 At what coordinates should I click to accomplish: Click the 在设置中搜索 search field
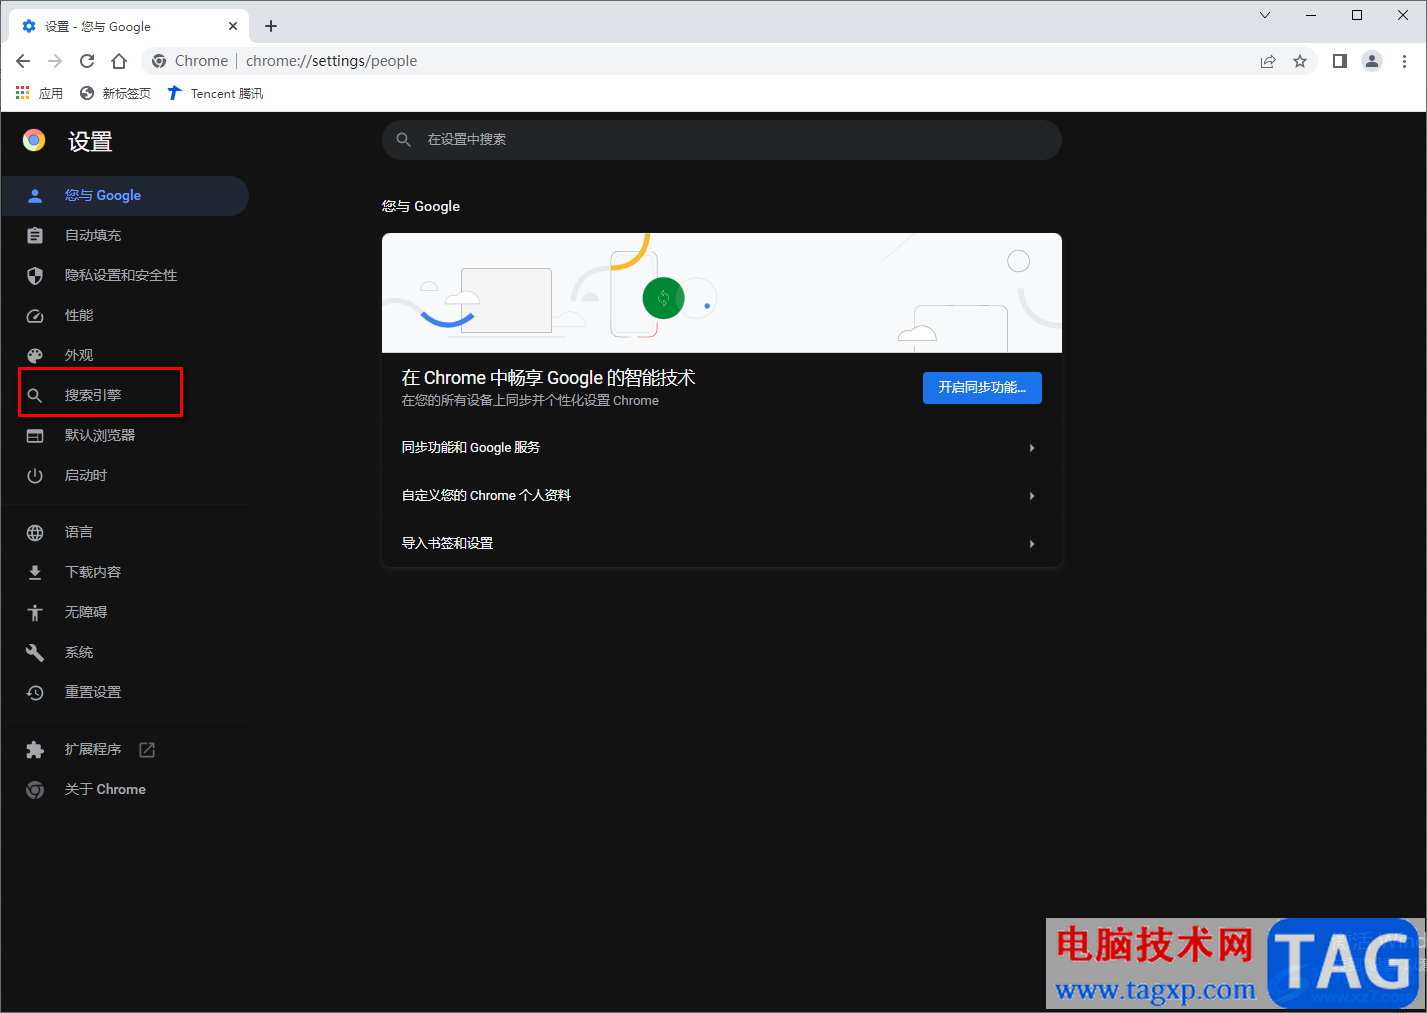[x=722, y=140]
